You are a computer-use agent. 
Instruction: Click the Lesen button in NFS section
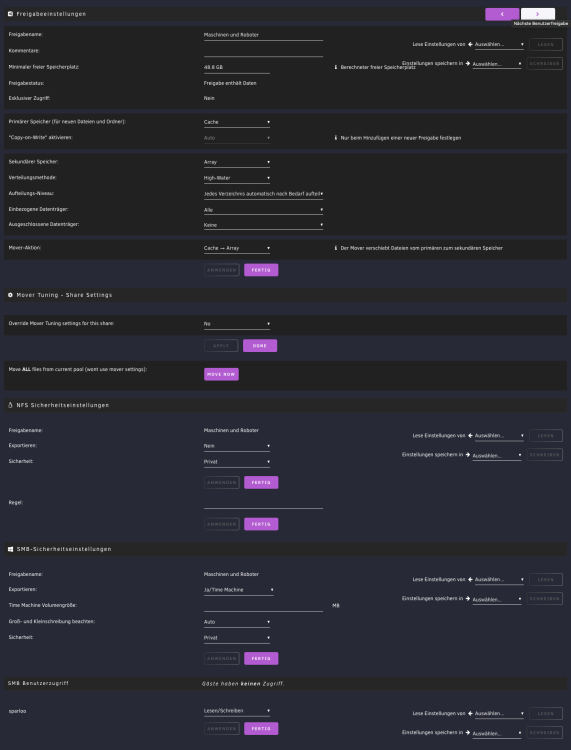point(546,436)
